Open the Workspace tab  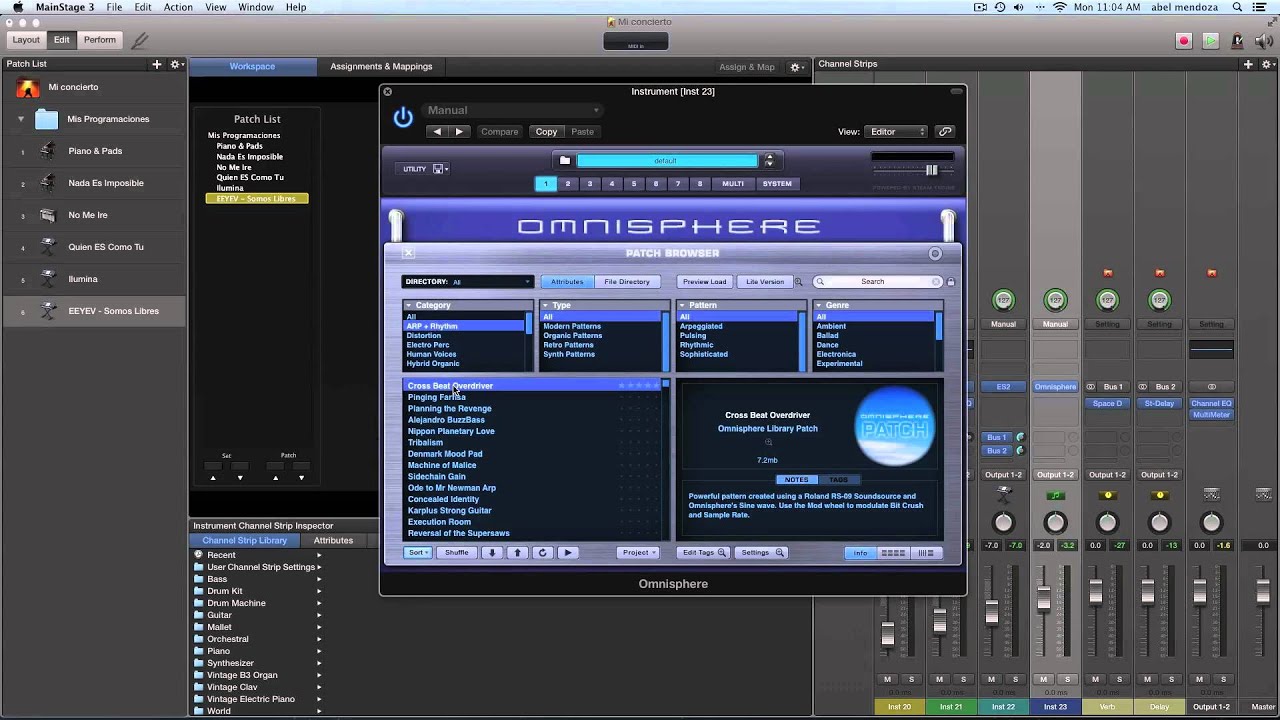(252, 67)
